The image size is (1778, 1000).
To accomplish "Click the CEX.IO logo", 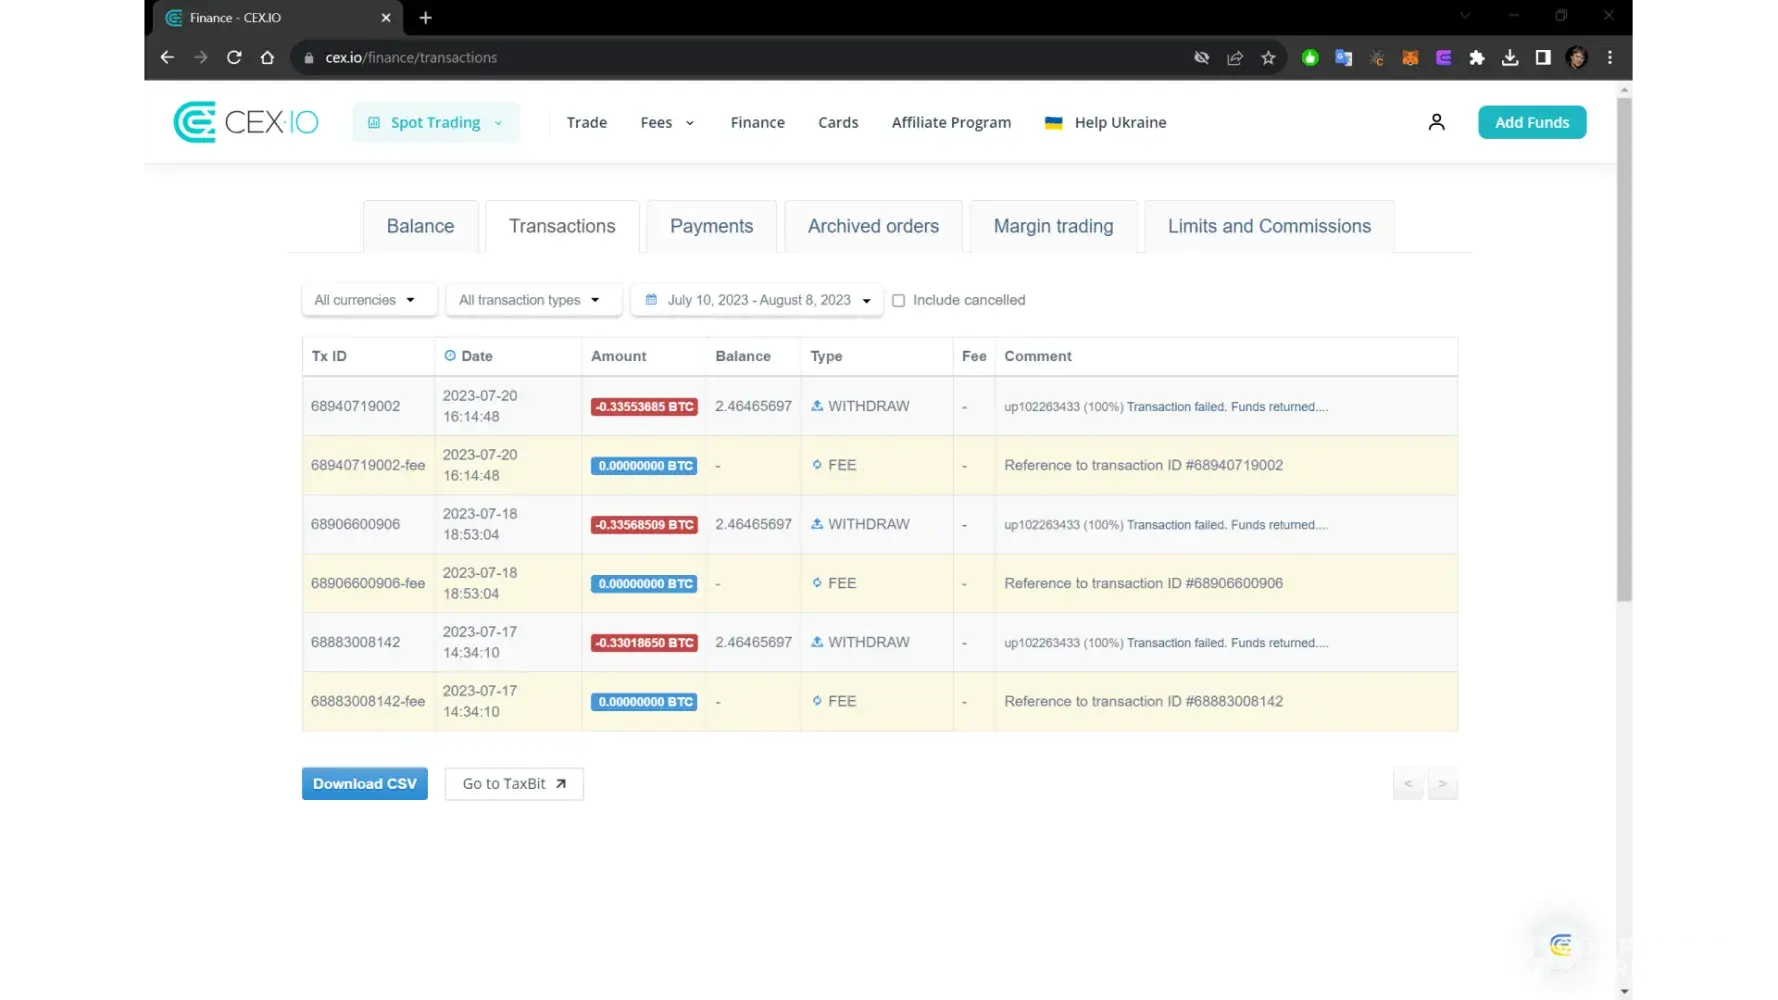I will pos(246,122).
